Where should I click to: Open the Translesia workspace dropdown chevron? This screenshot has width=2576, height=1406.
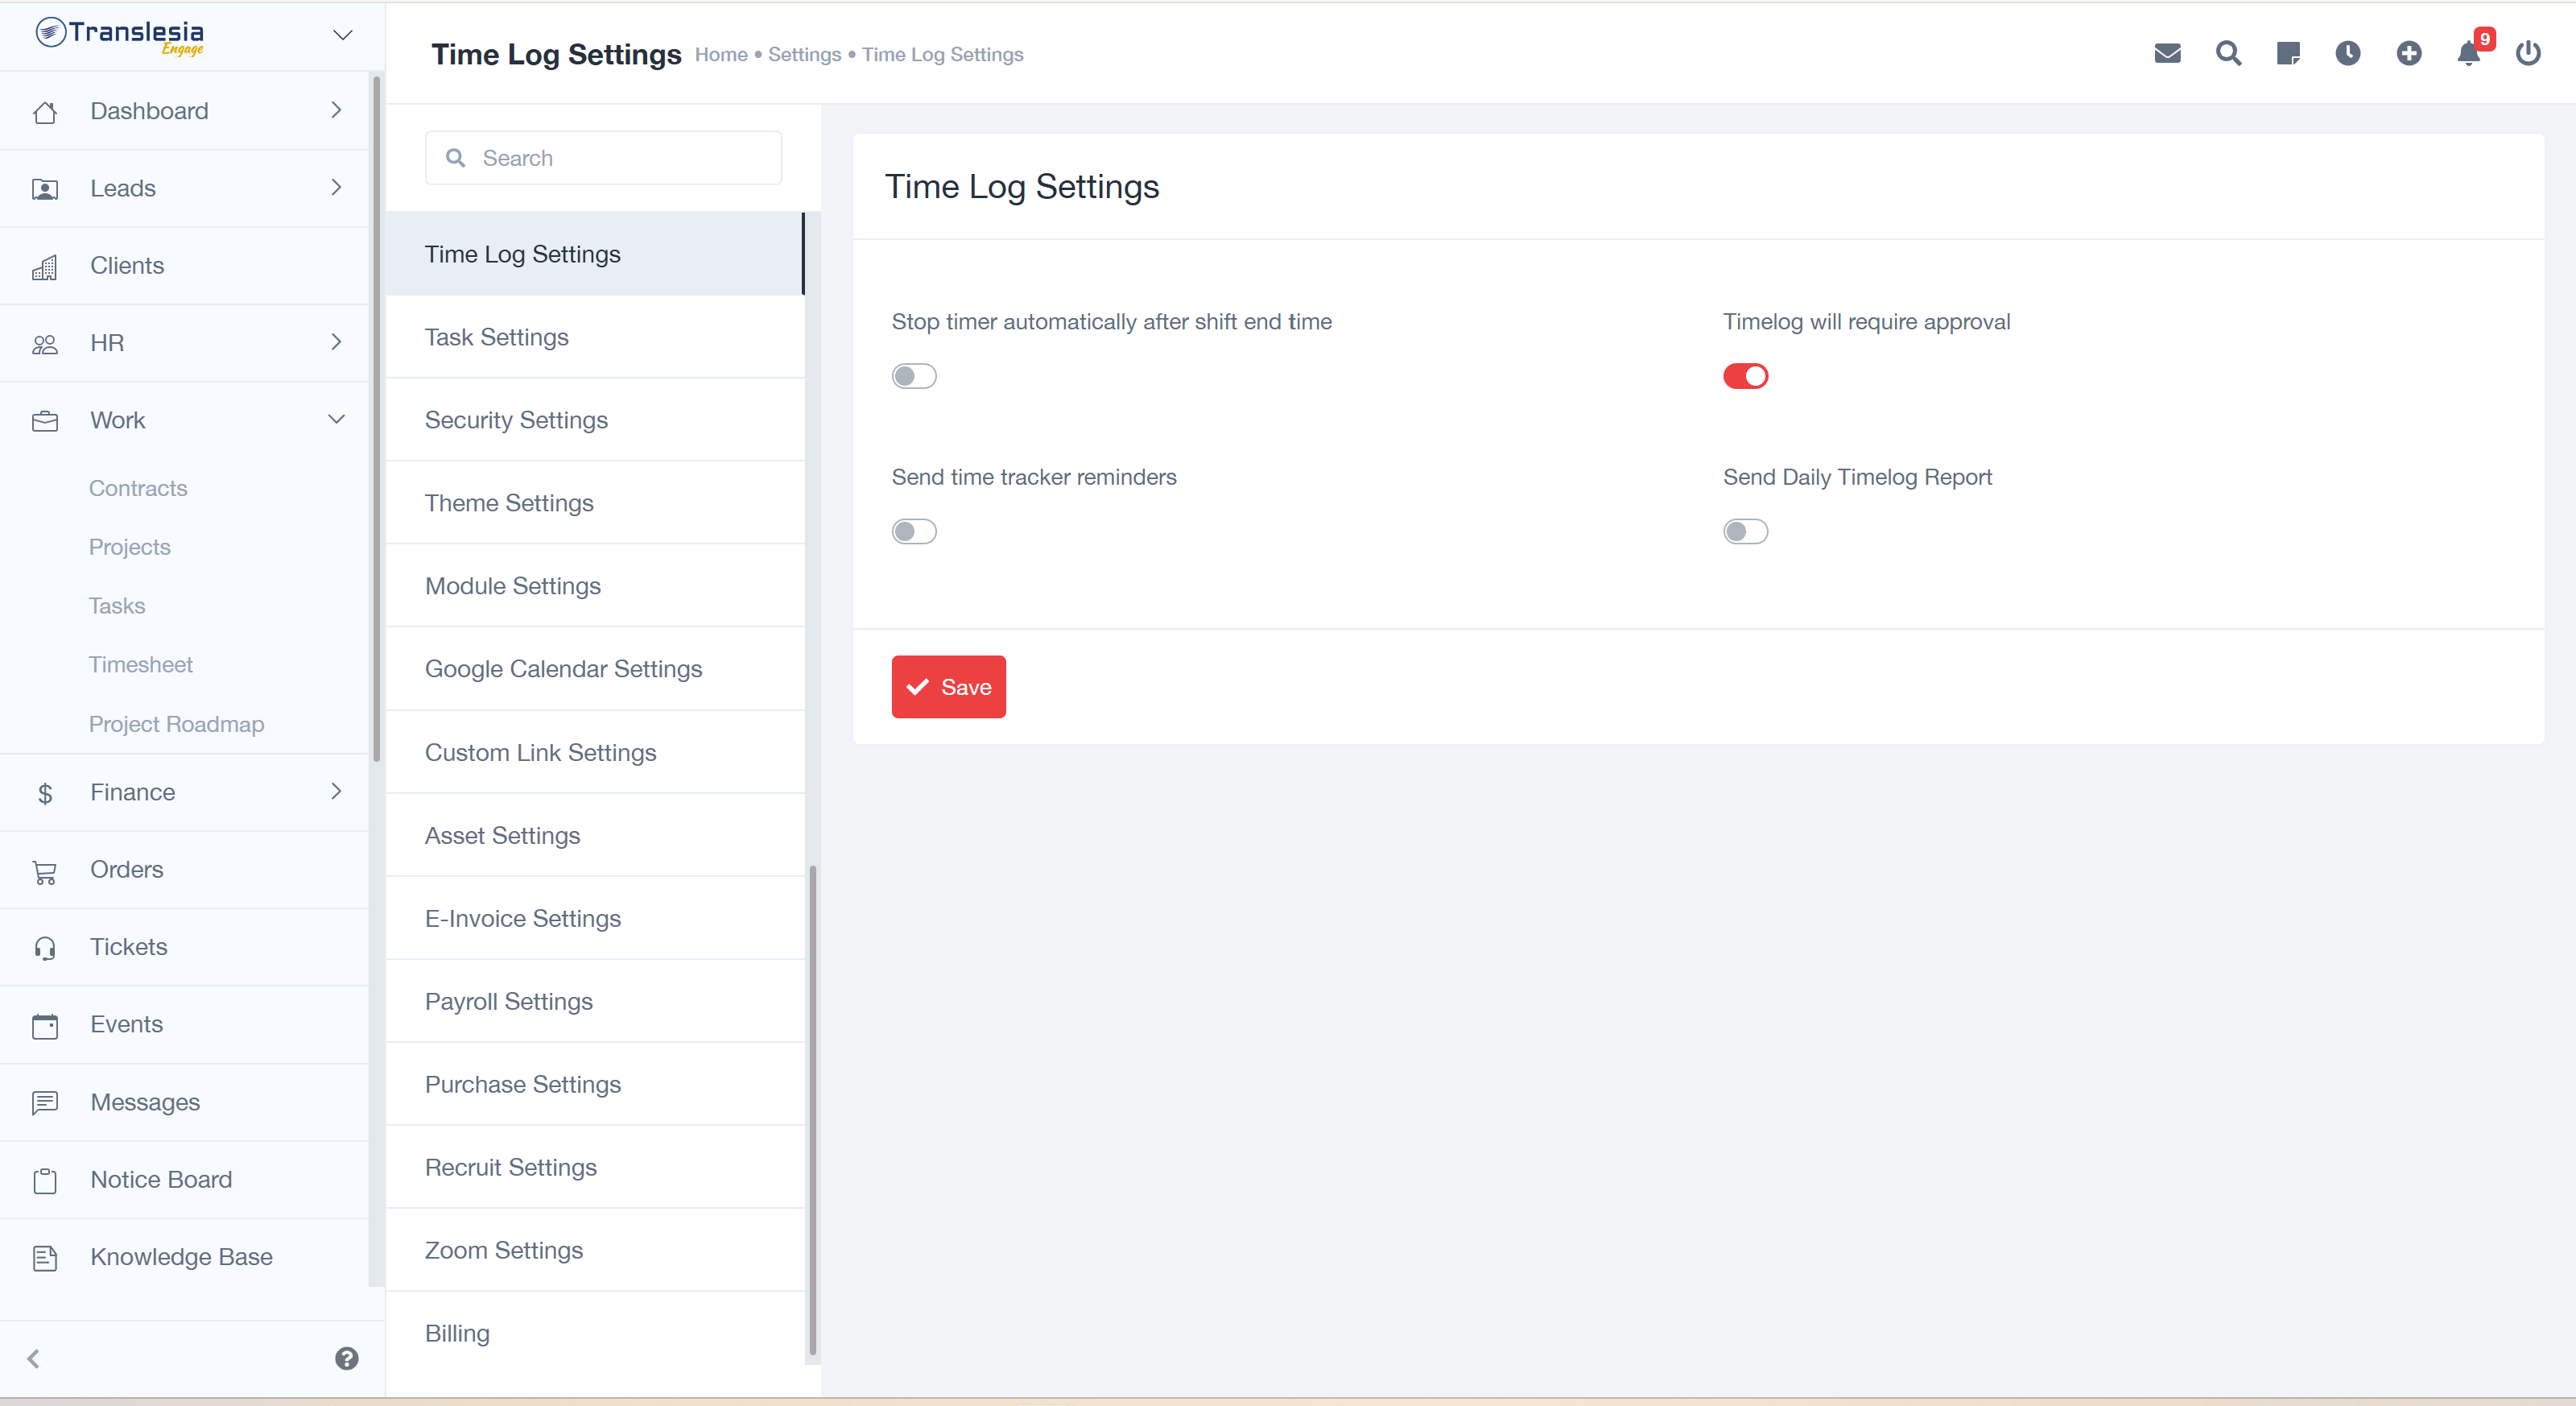(x=342, y=35)
